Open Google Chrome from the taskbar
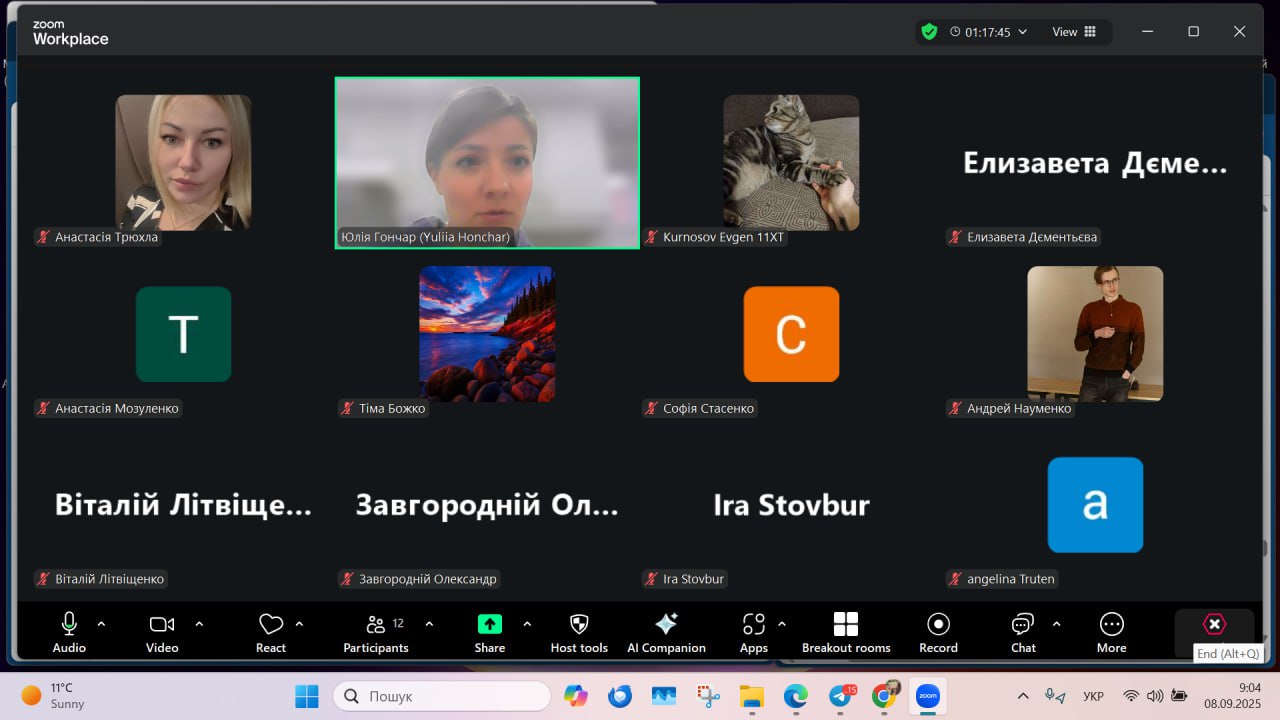This screenshot has width=1280, height=720. (885, 695)
